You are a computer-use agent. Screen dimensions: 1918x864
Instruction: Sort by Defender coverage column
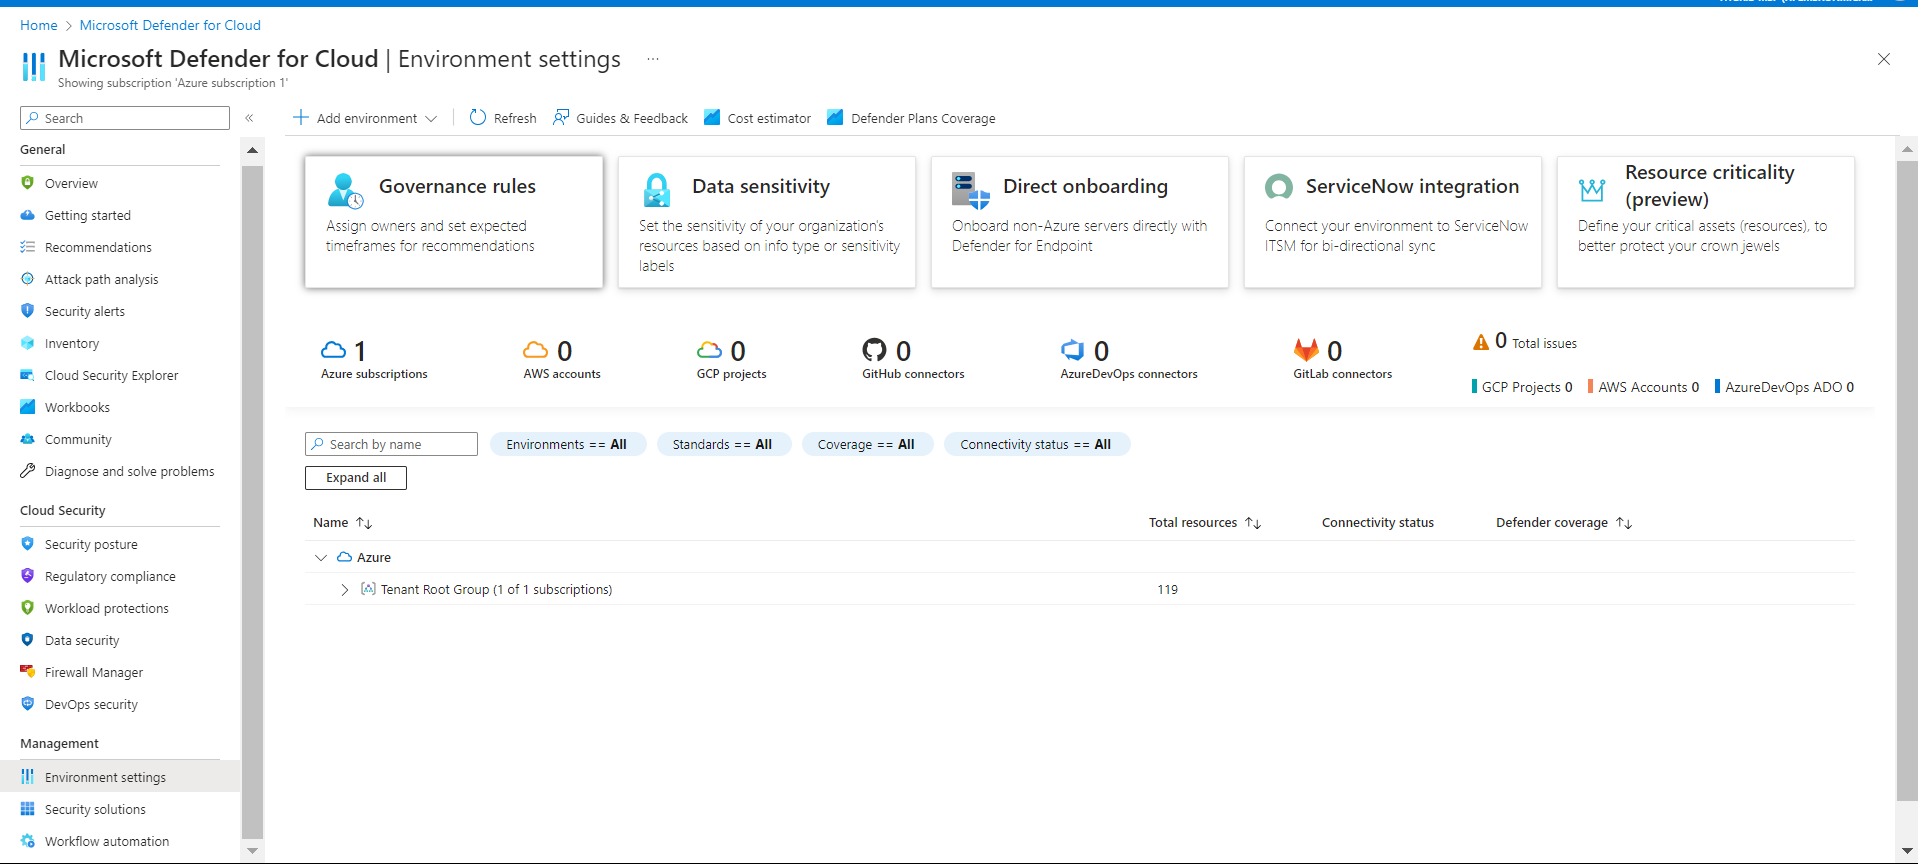[x=1564, y=522]
